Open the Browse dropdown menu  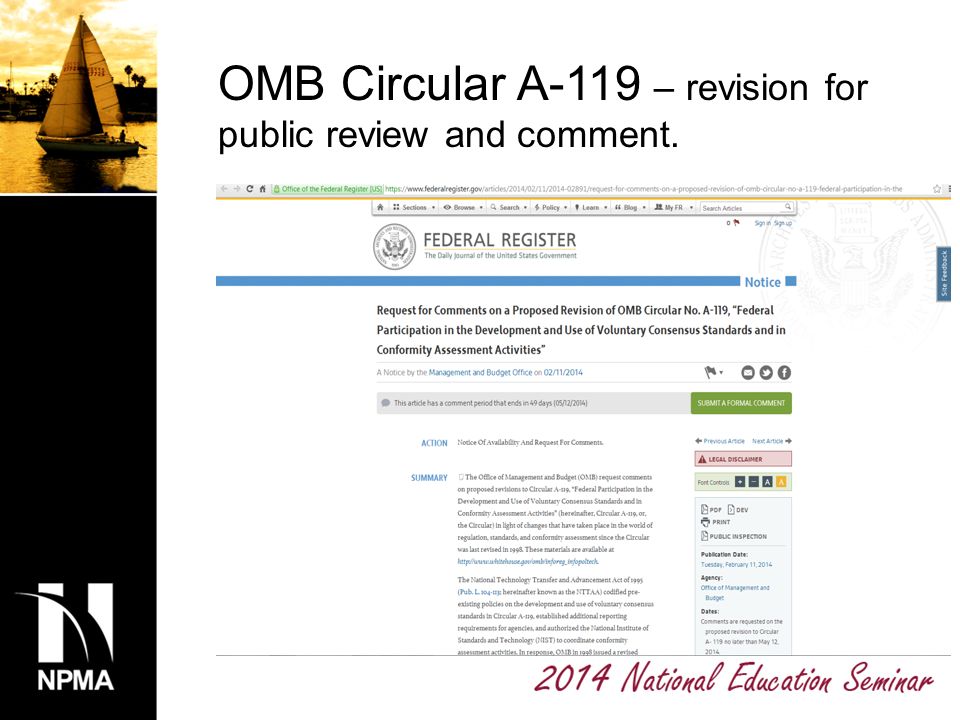click(x=463, y=208)
